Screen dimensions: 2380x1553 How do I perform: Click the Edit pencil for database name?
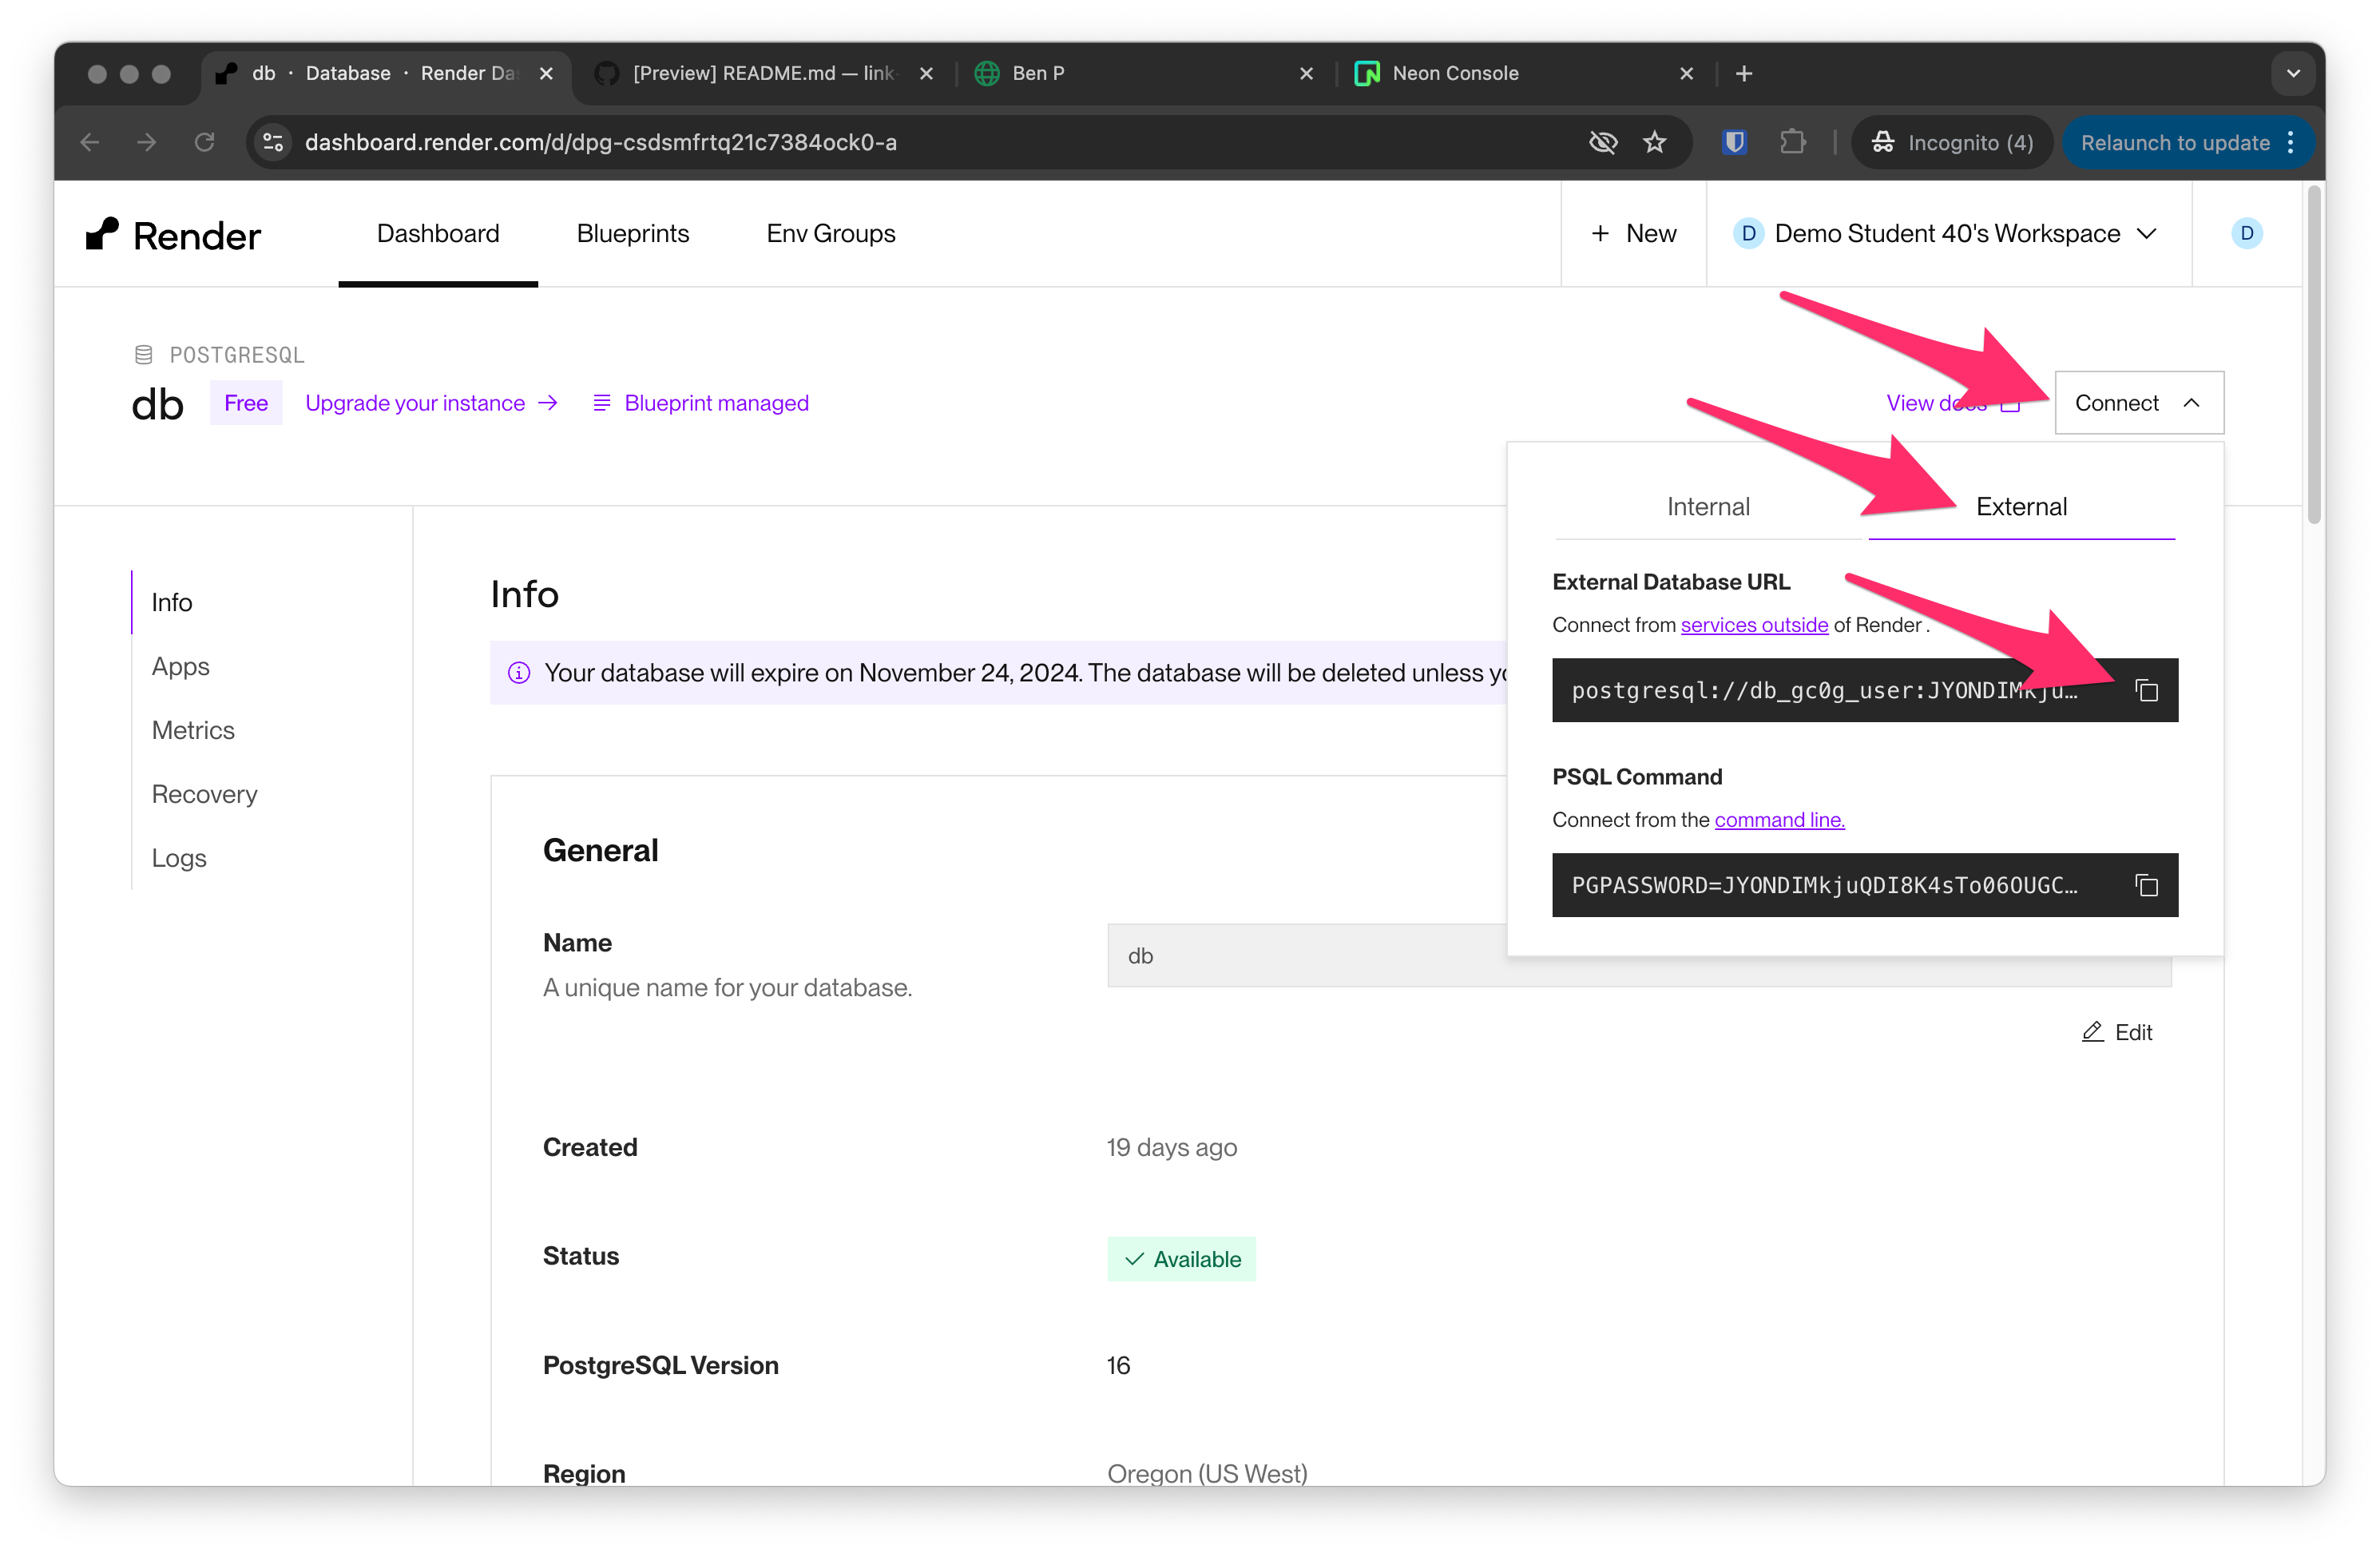pos(2117,1032)
